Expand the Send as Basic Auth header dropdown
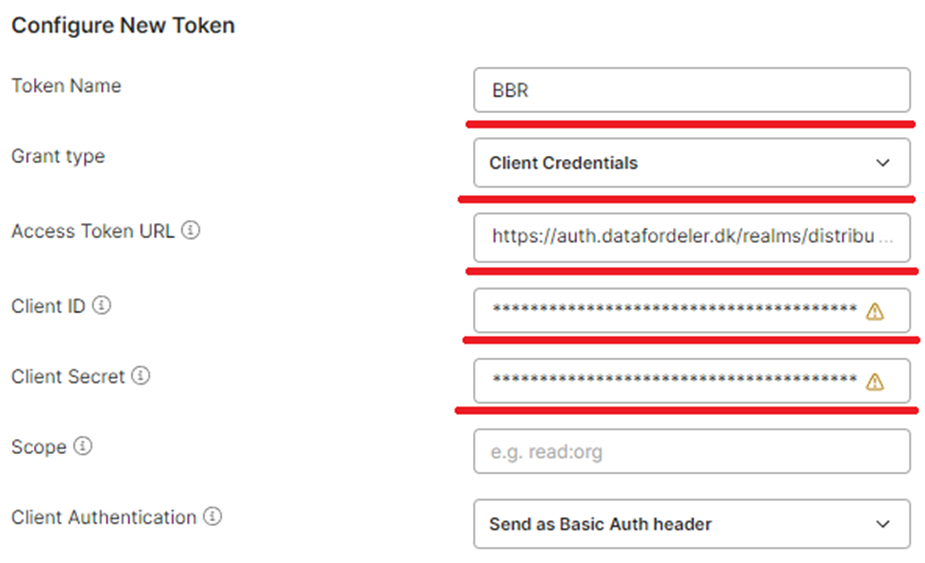Viewport: 925px width, 563px height. [691, 524]
